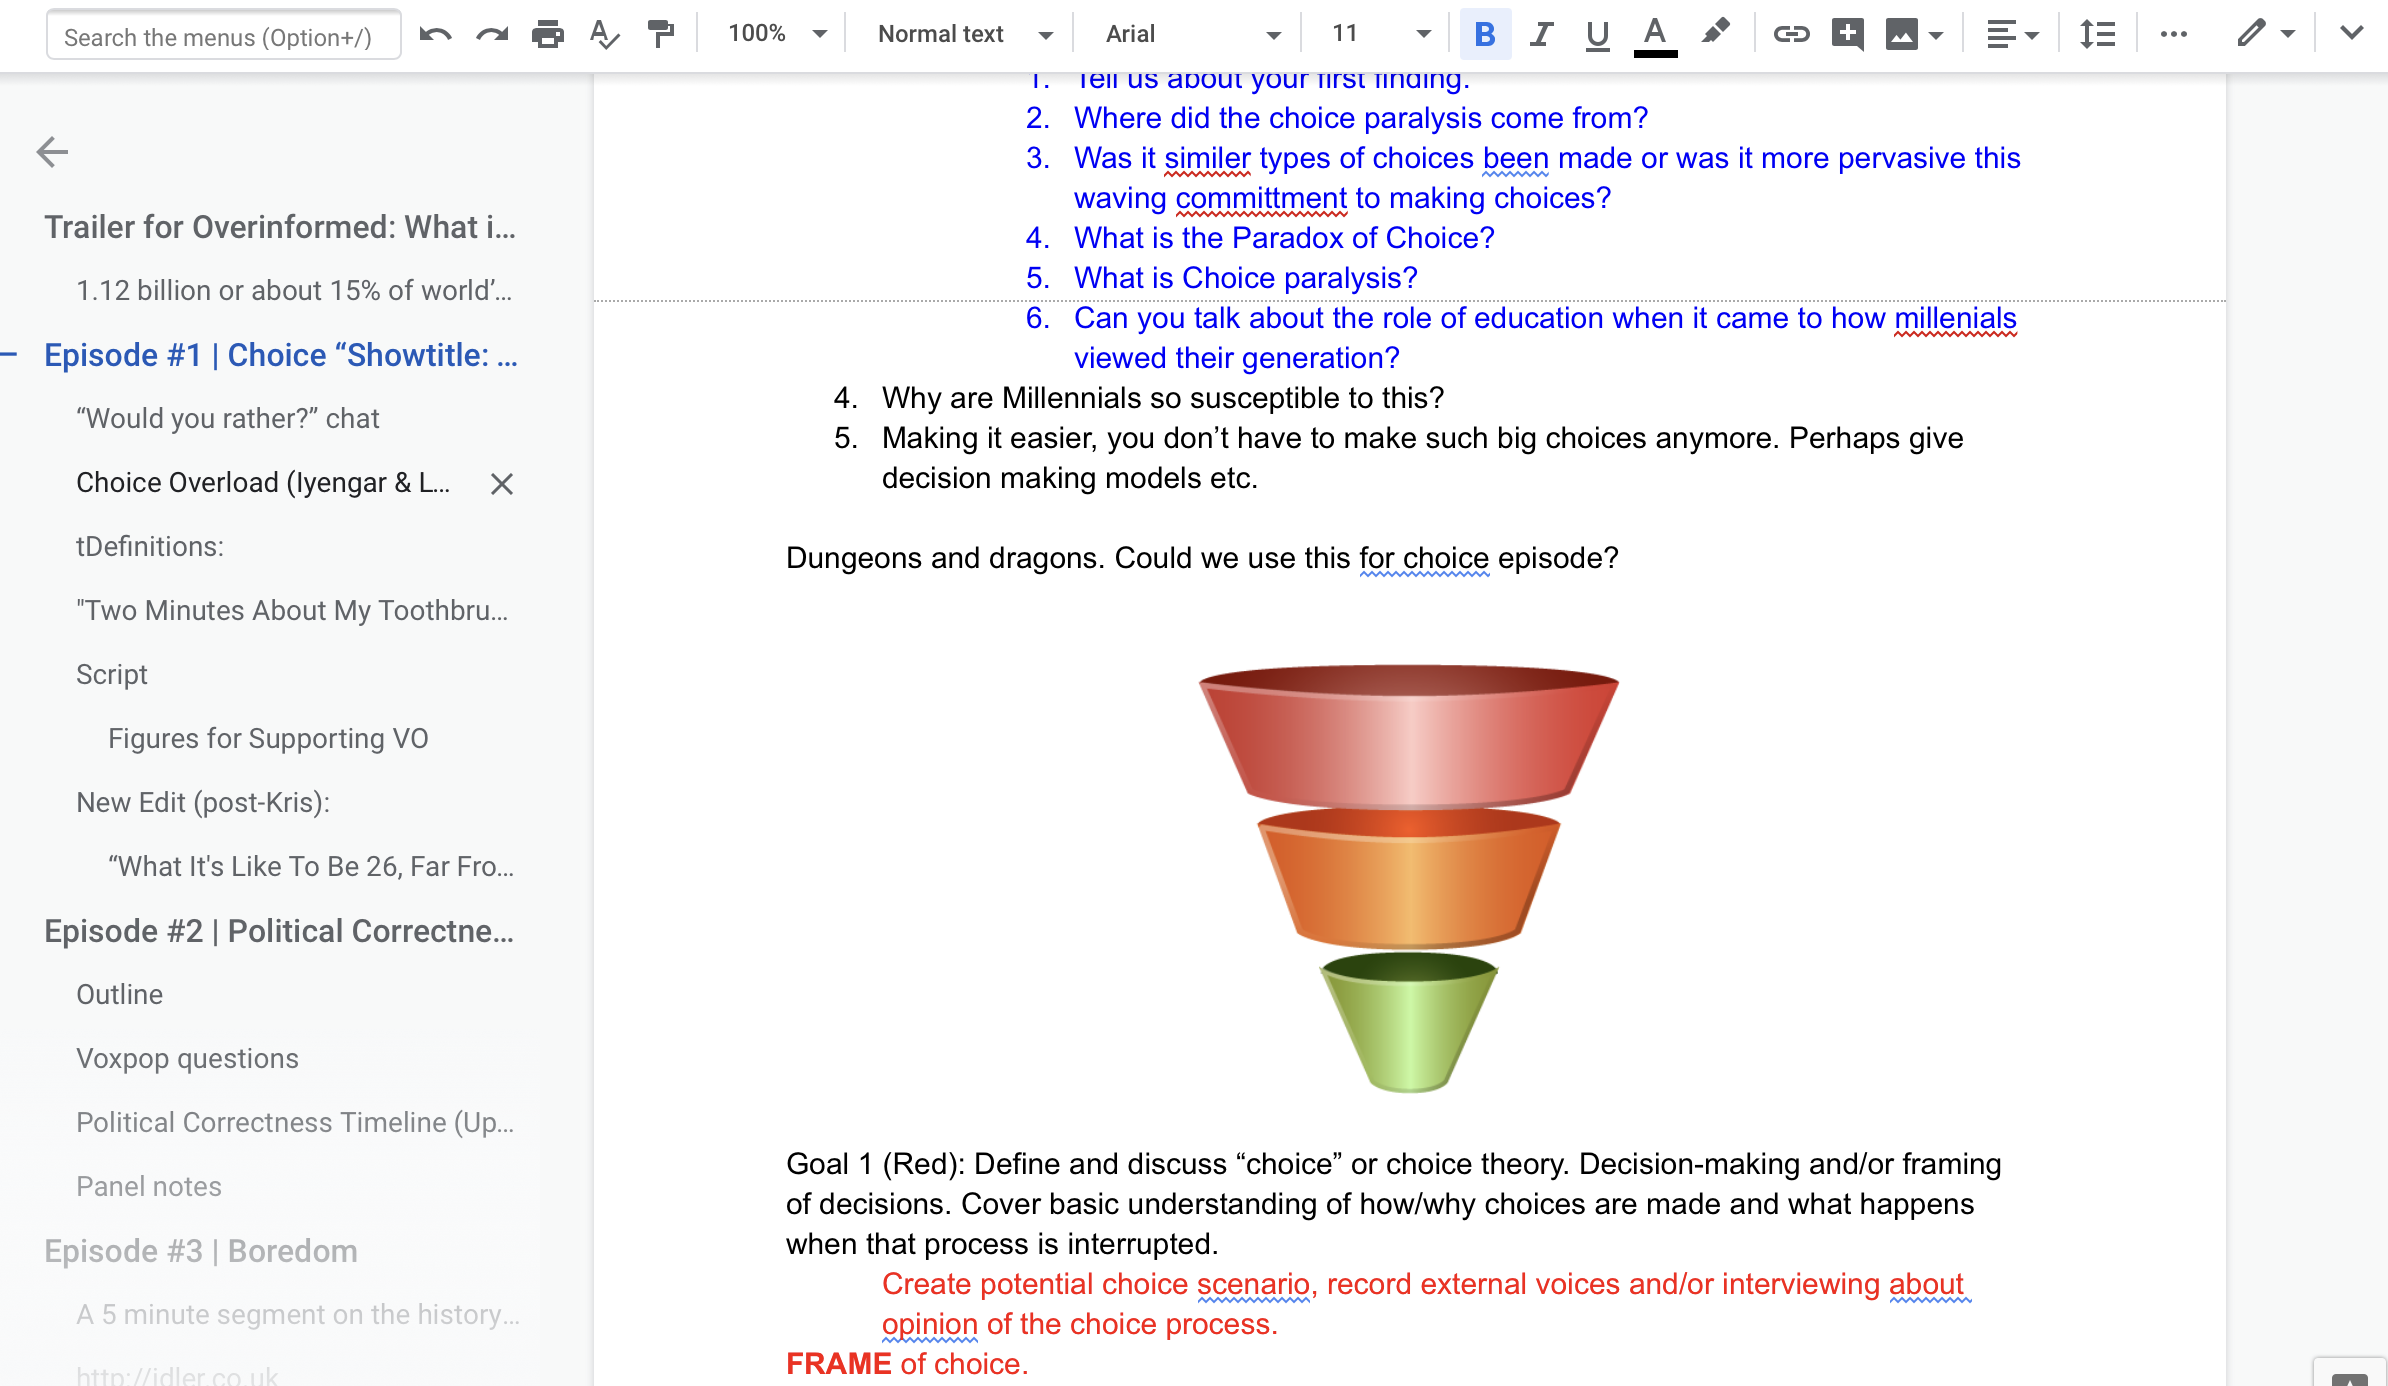Click 'Why are Millennials so susceptible' line
Viewport: 2388px width, 1386px height.
pos(1163,398)
